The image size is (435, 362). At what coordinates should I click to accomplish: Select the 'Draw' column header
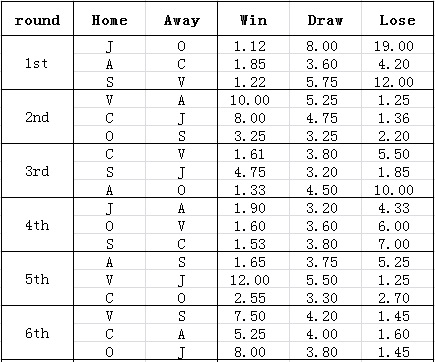(x=325, y=19)
